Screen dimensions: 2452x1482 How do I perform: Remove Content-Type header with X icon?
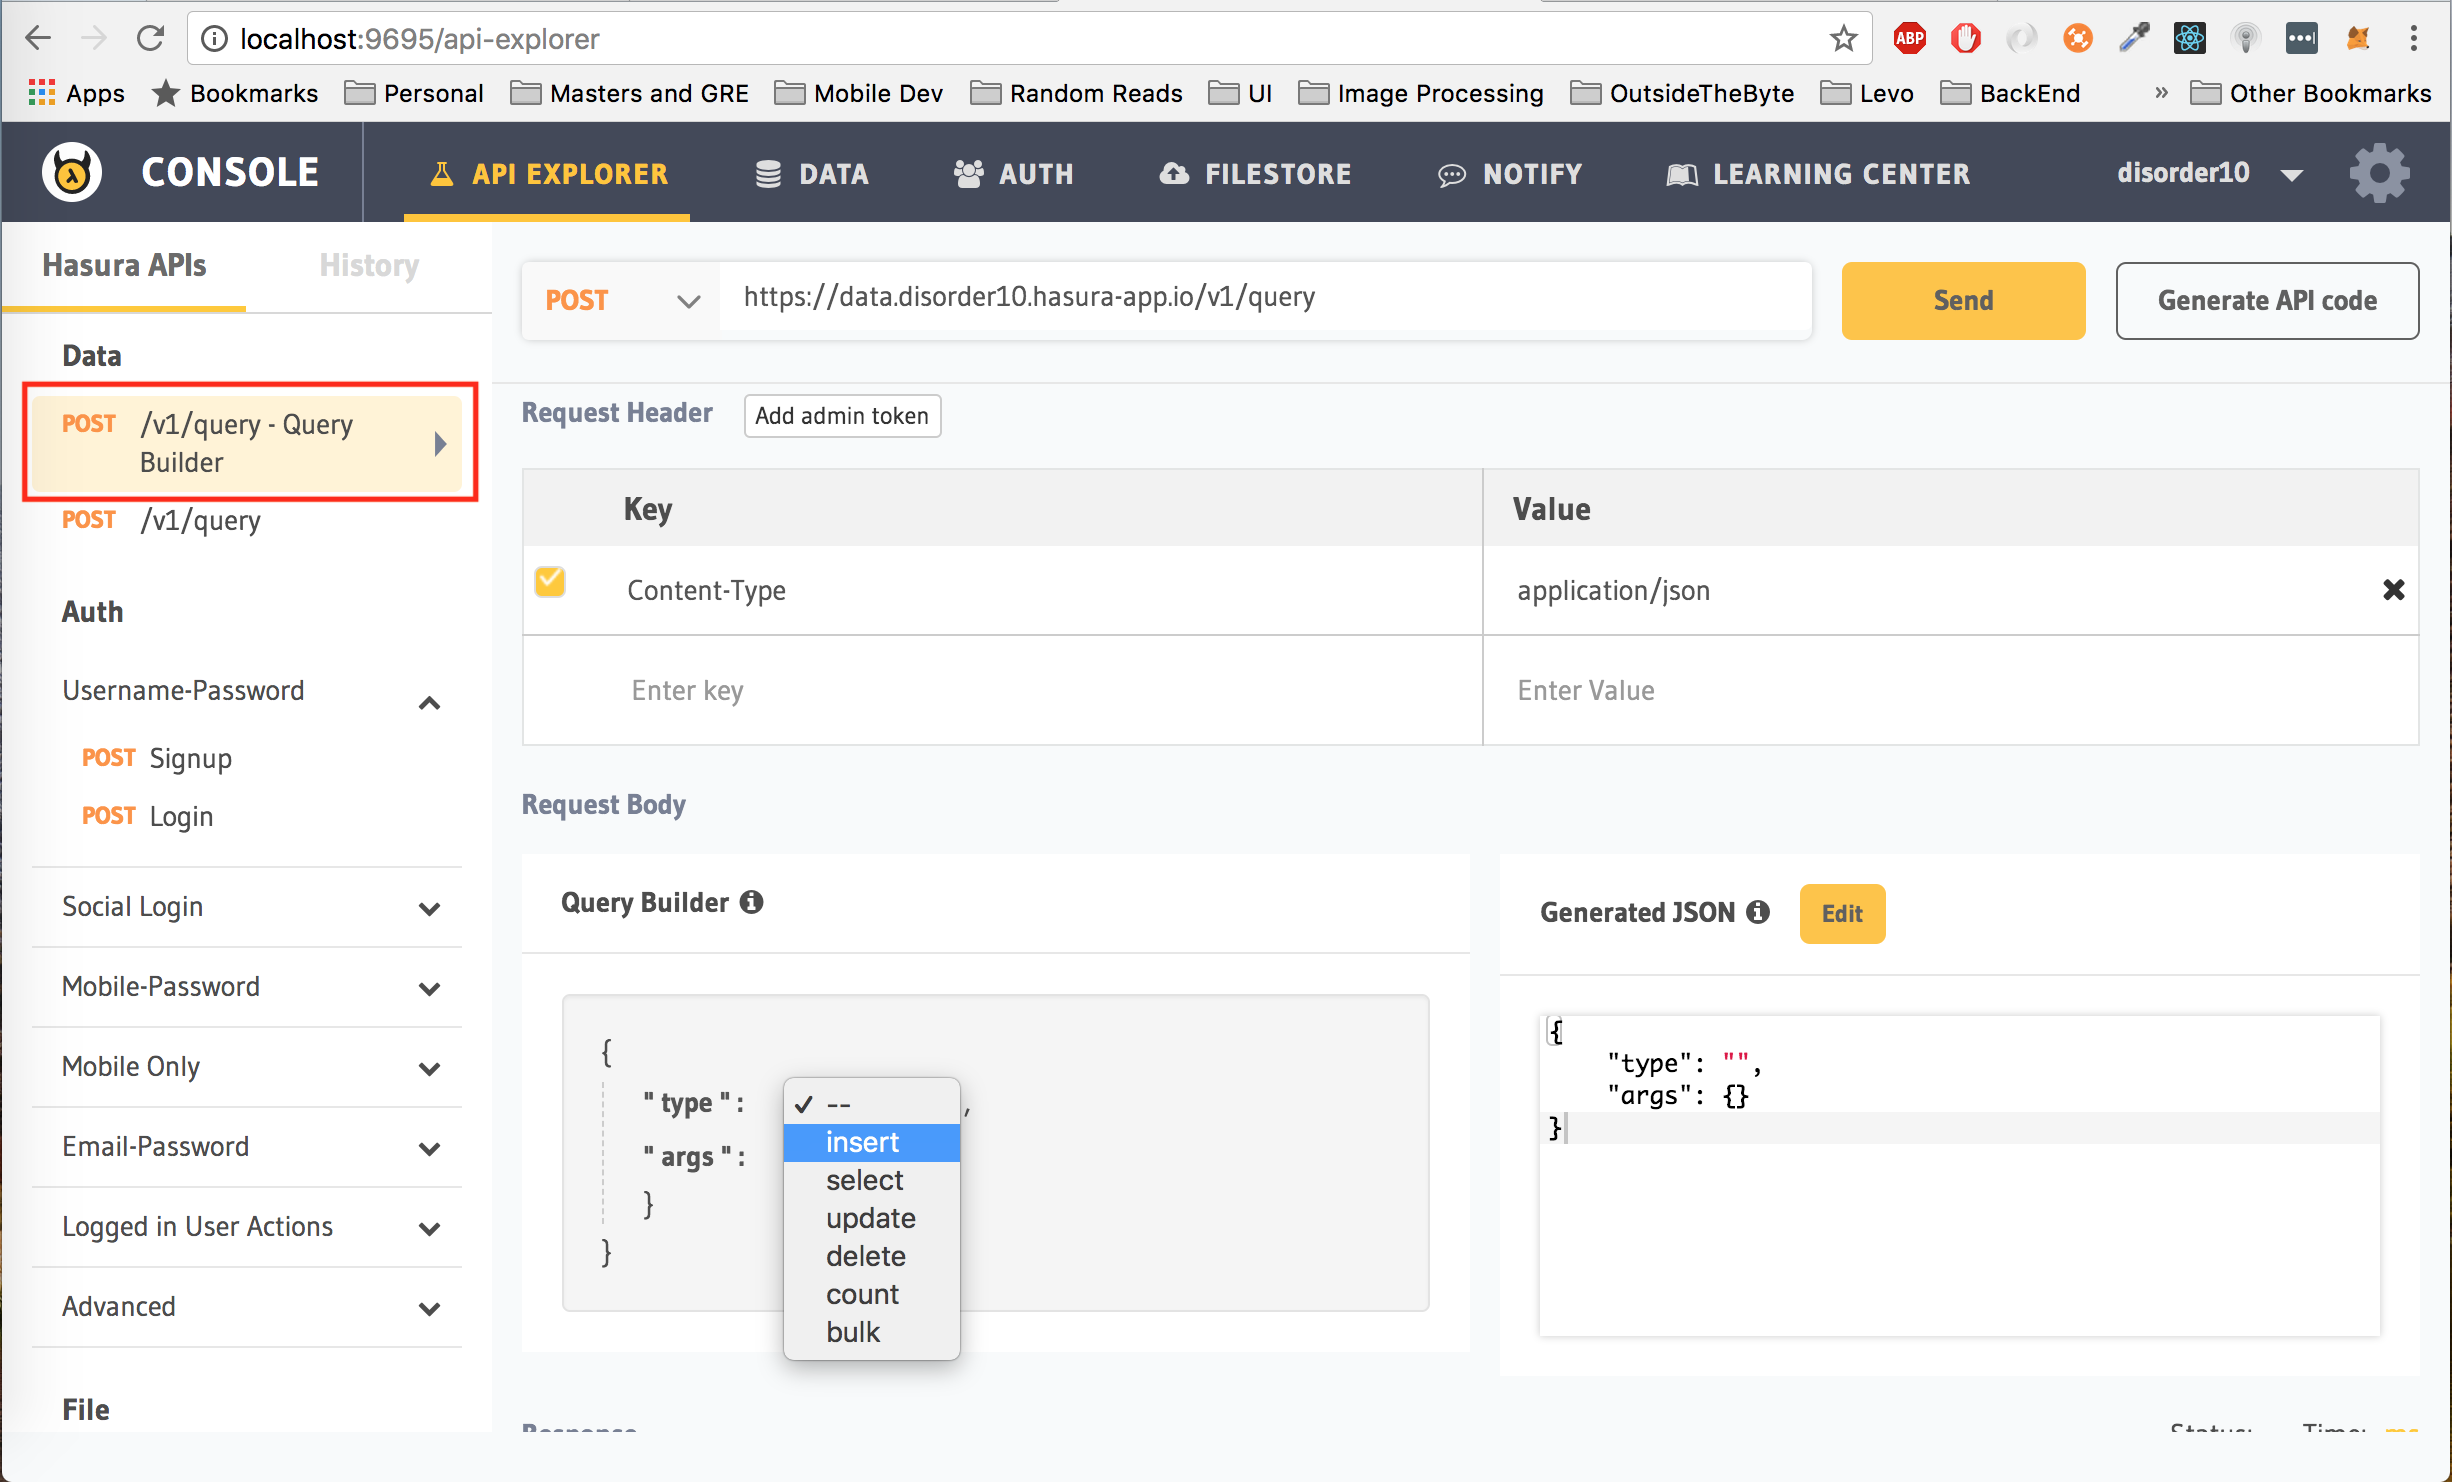tap(2393, 590)
